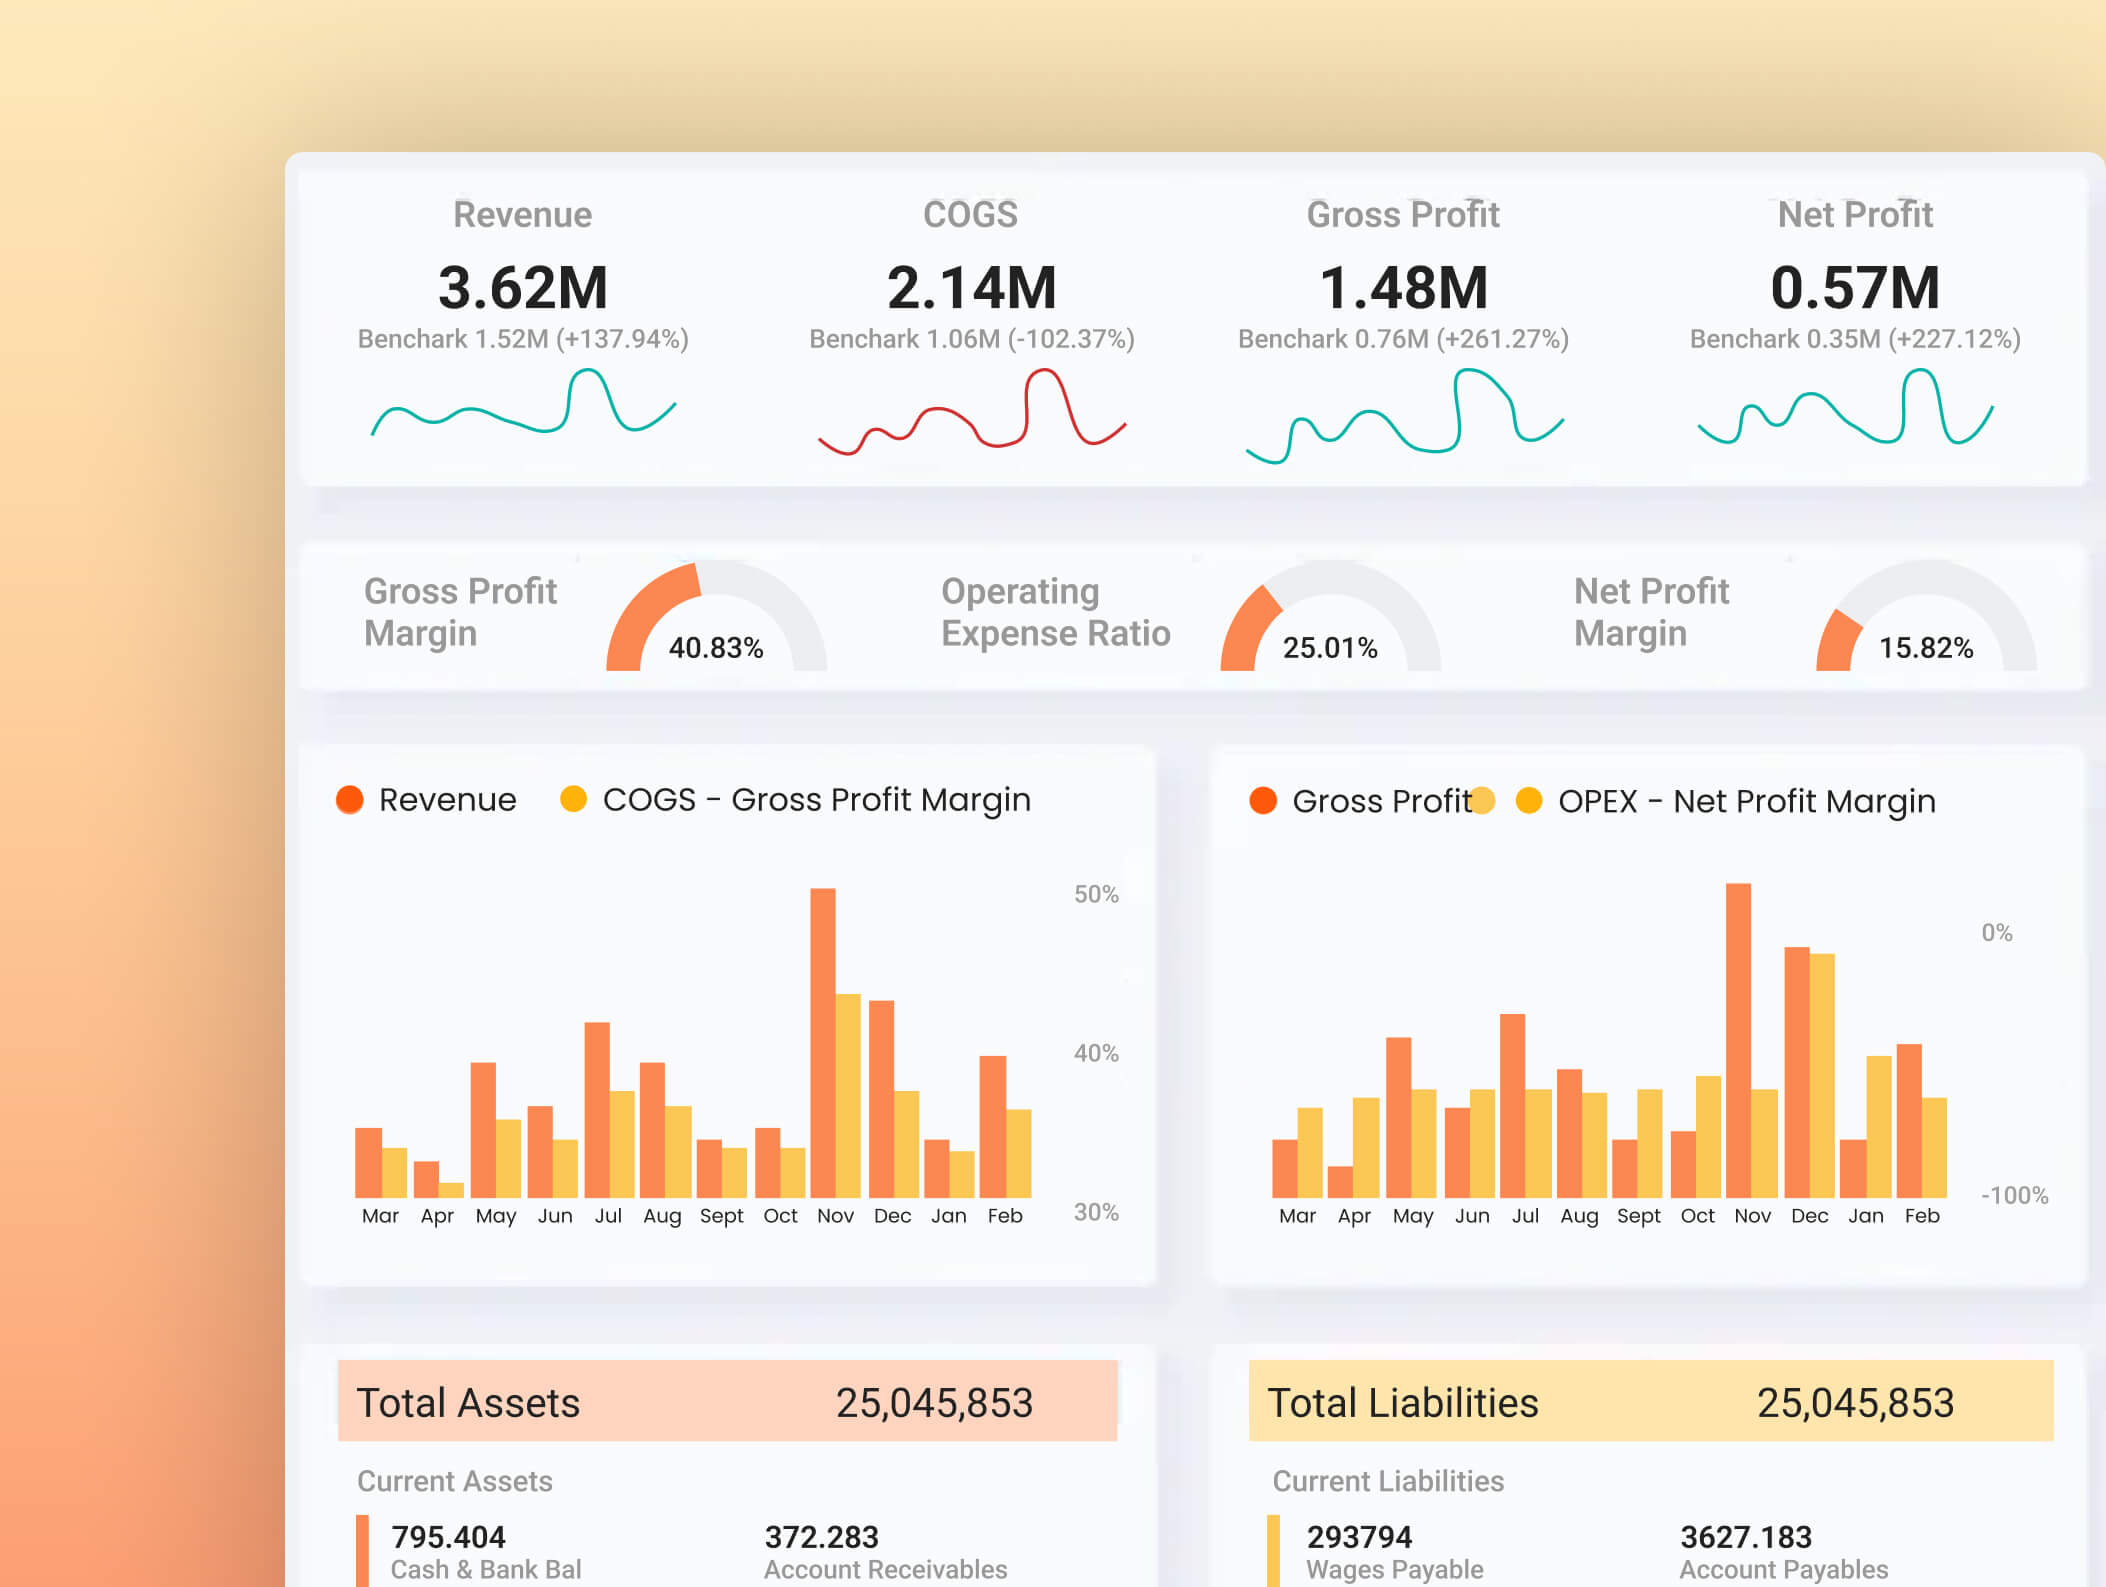This screenshot has width=2106, height=1587.
Task: Click the Net Profit card title
Action: (x=1856, y=214)
